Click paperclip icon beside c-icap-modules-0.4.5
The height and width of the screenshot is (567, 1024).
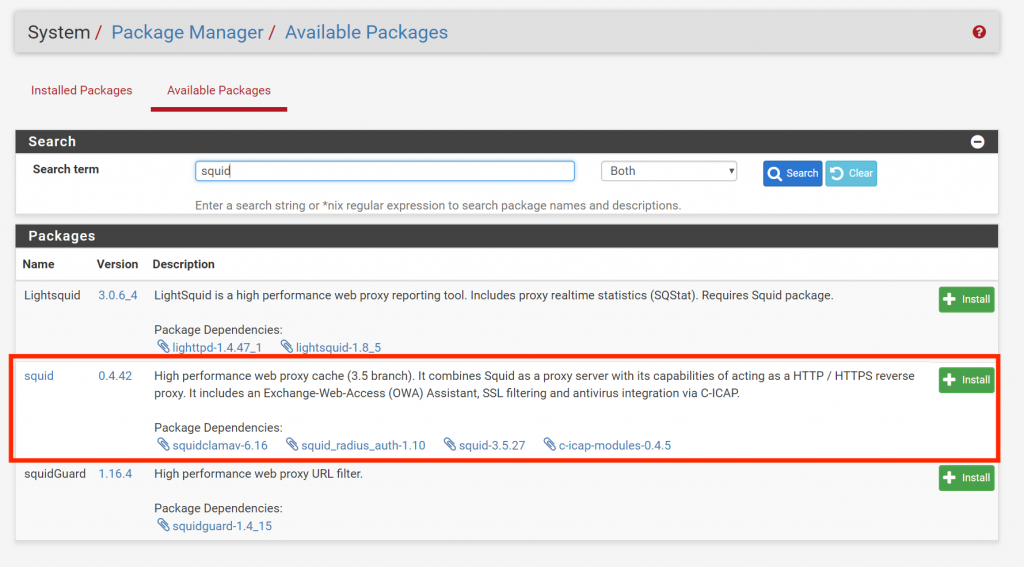549,445
